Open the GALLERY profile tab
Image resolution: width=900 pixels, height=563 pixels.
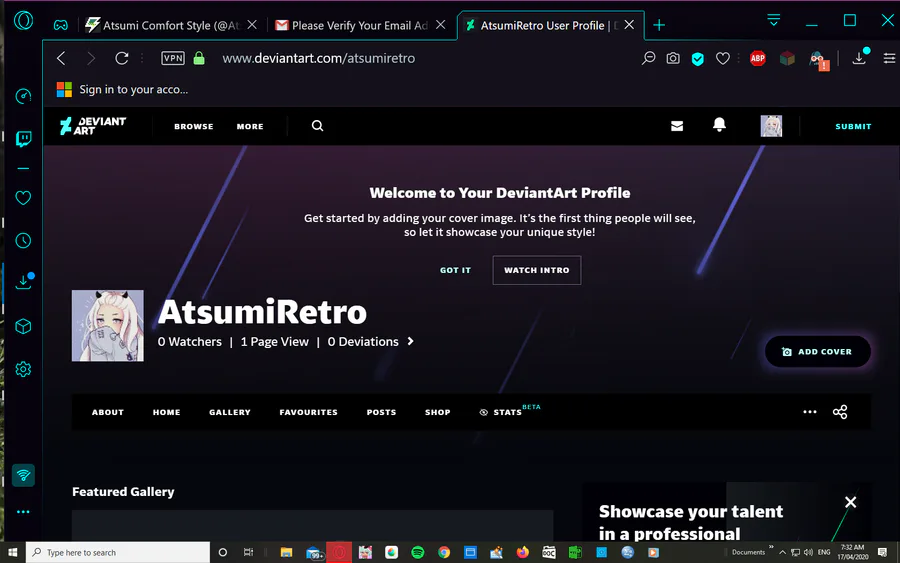(230, 412)
